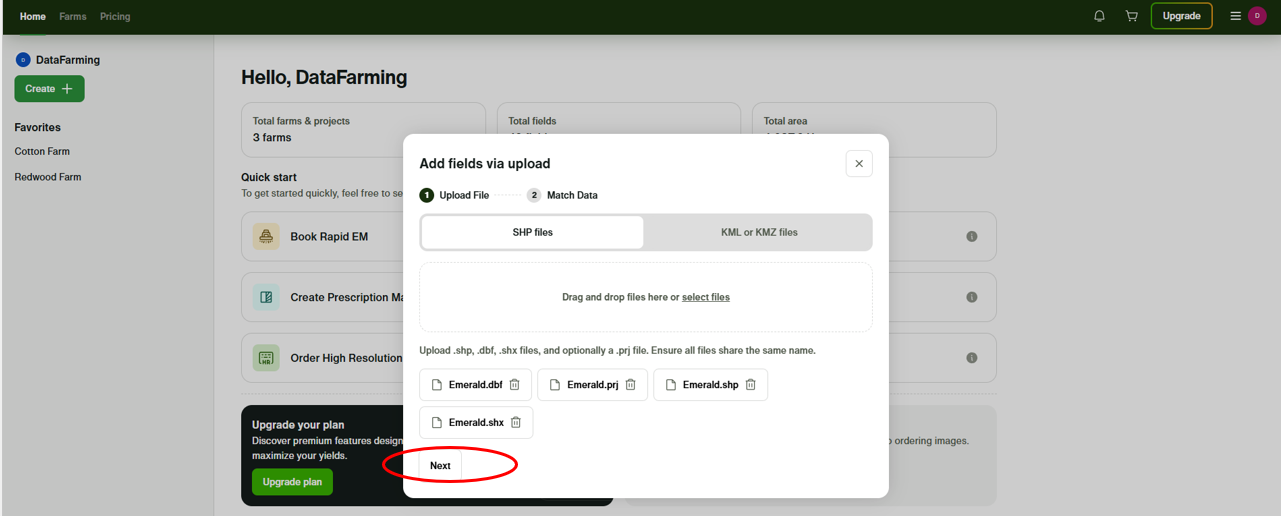Click the Emerald.shp file document icon
This screenshot has height=516, width=1281.
click(x=671, y=385)
